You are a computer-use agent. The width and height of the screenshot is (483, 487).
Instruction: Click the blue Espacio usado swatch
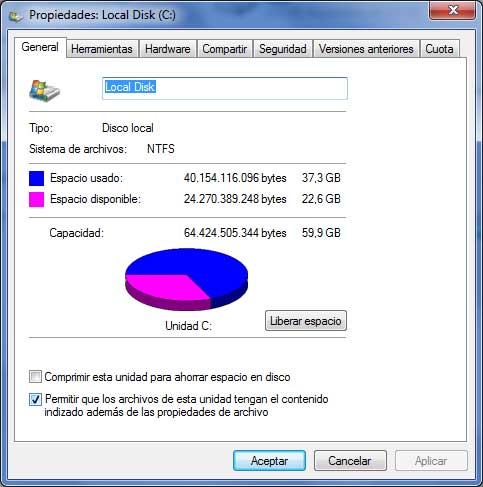pyautogui.click(x=36, y=178)
